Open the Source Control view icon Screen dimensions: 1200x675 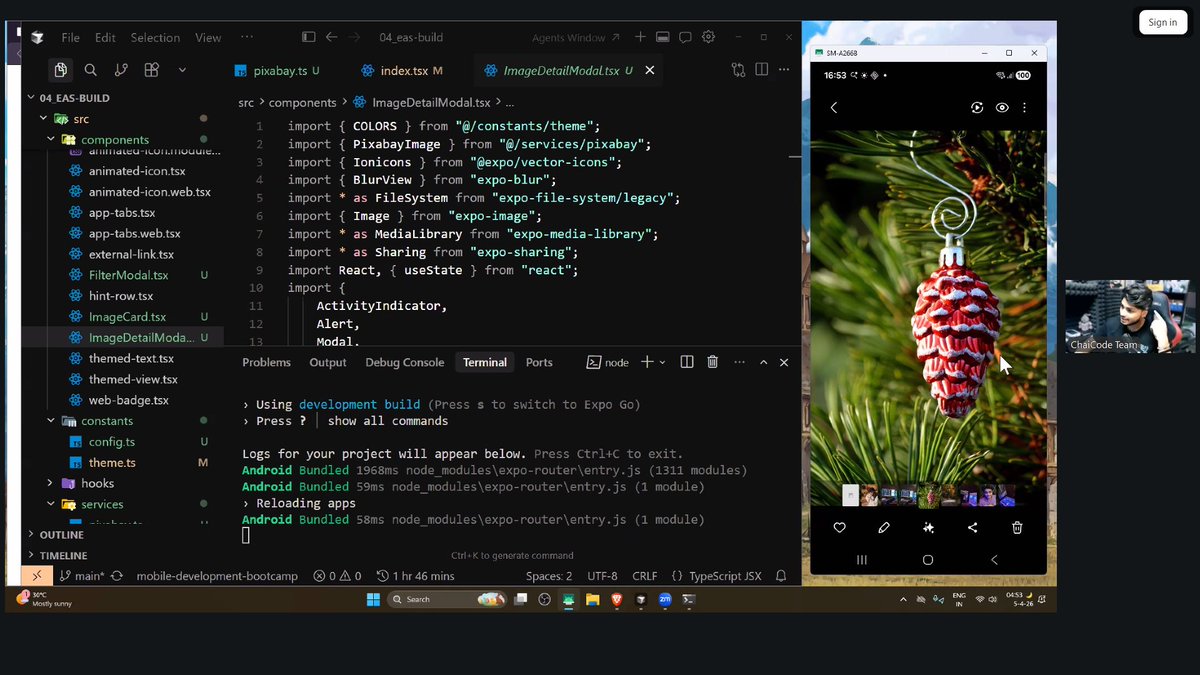(x=121, y=70)
